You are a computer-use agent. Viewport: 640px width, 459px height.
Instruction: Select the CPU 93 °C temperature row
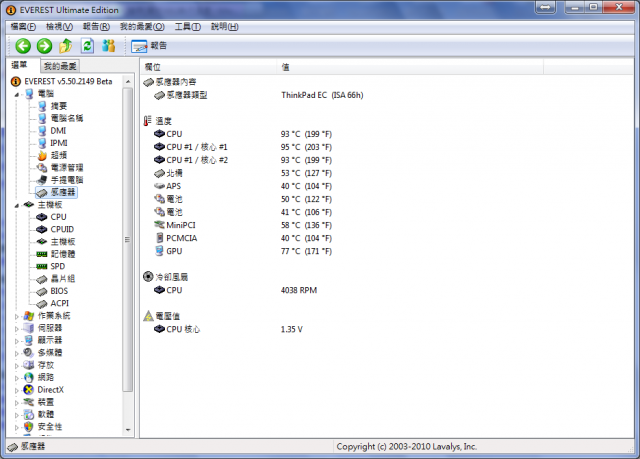pos(243,134)
